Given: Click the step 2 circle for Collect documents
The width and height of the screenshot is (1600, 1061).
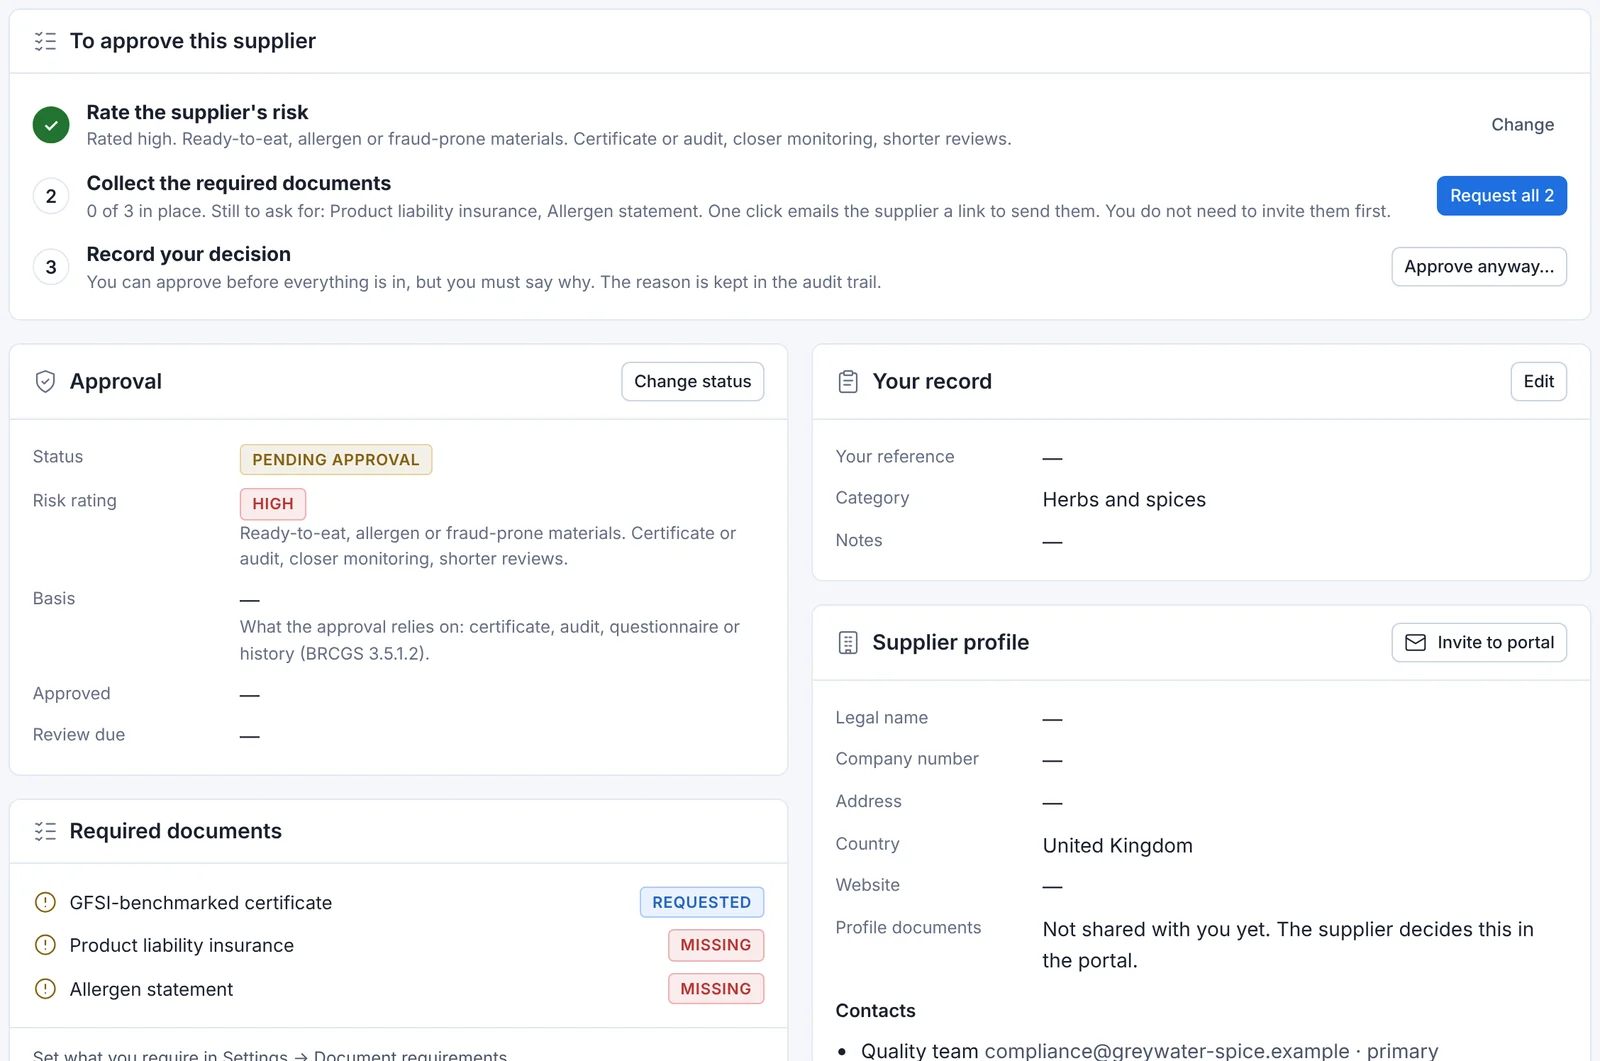Looking at the screenshot, I should (51, 196).
